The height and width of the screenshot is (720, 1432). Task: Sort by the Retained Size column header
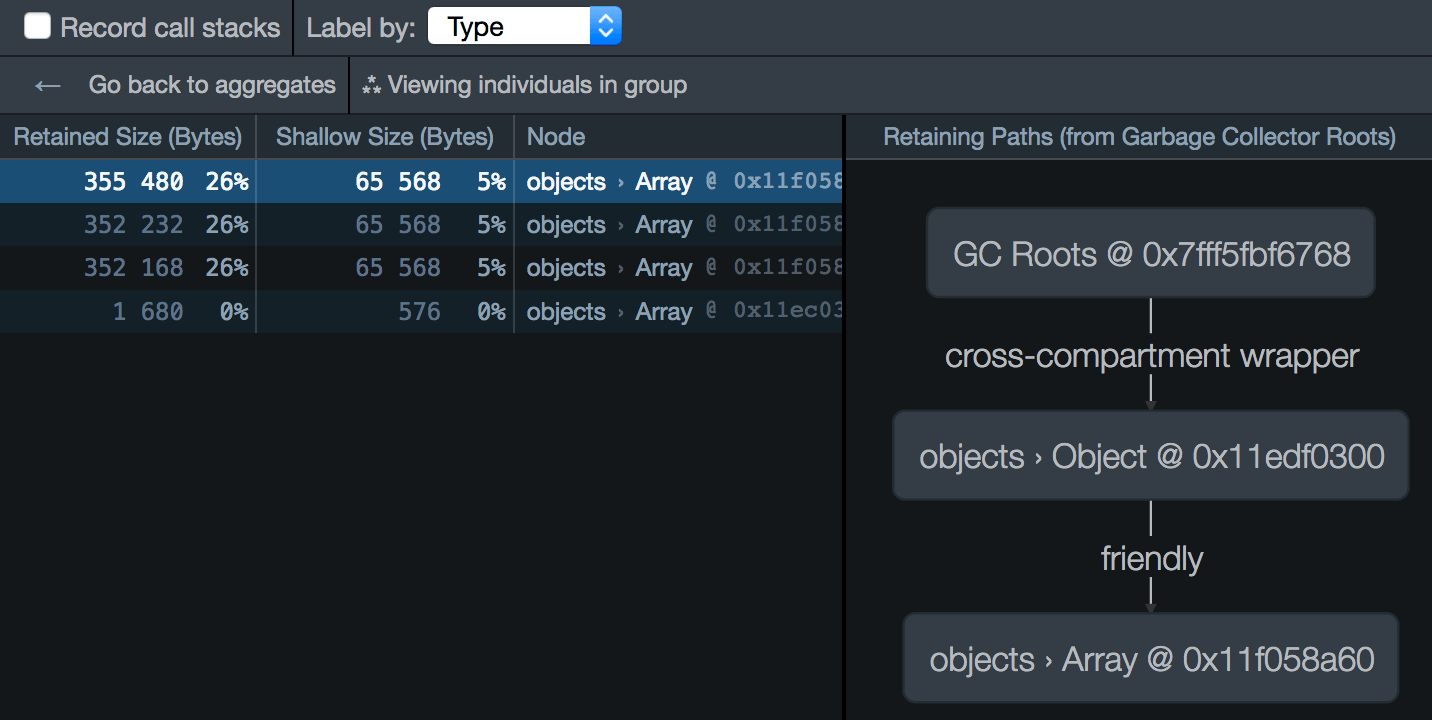pyautogui.click(x=128, y=136)
